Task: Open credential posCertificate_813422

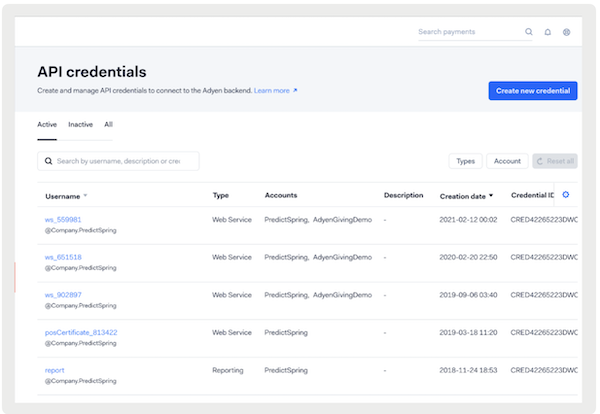Action: pyautogui.click(x=81, y=333)
